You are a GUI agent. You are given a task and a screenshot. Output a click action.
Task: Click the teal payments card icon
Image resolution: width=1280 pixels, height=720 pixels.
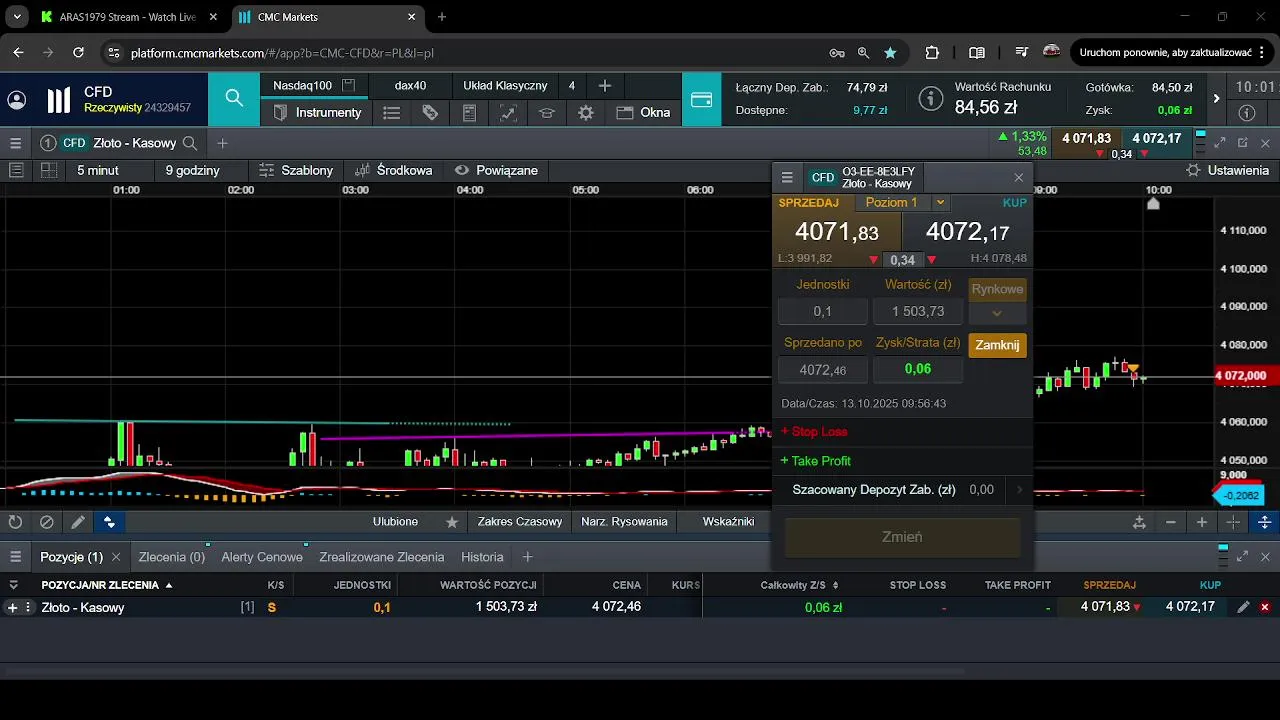702,99
